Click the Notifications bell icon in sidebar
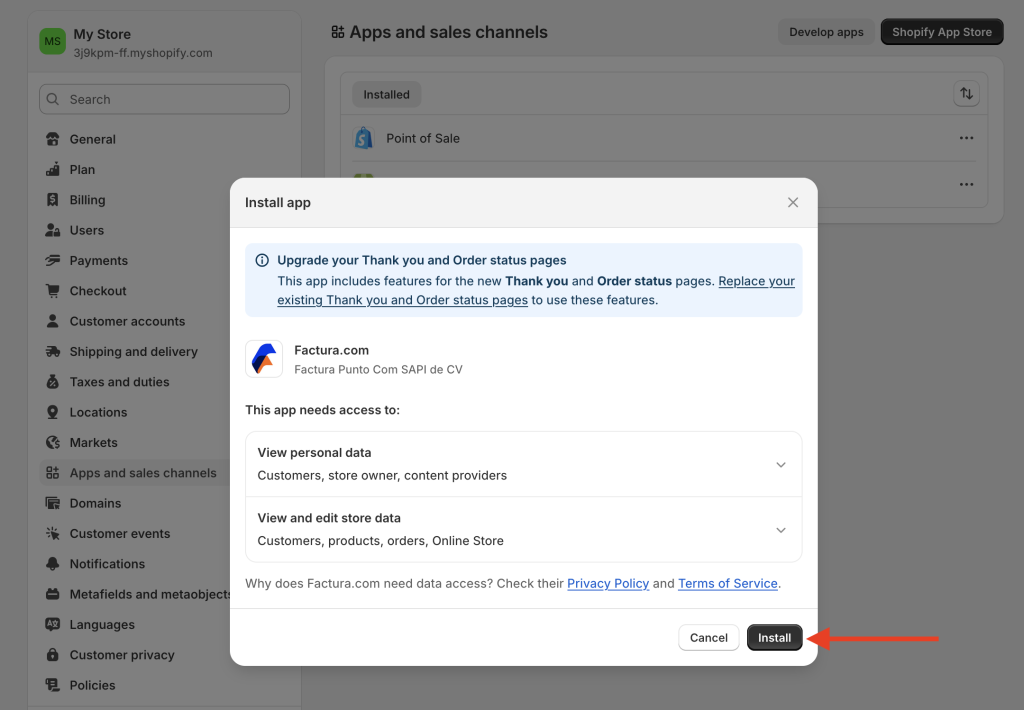 (x=53, y=564)
